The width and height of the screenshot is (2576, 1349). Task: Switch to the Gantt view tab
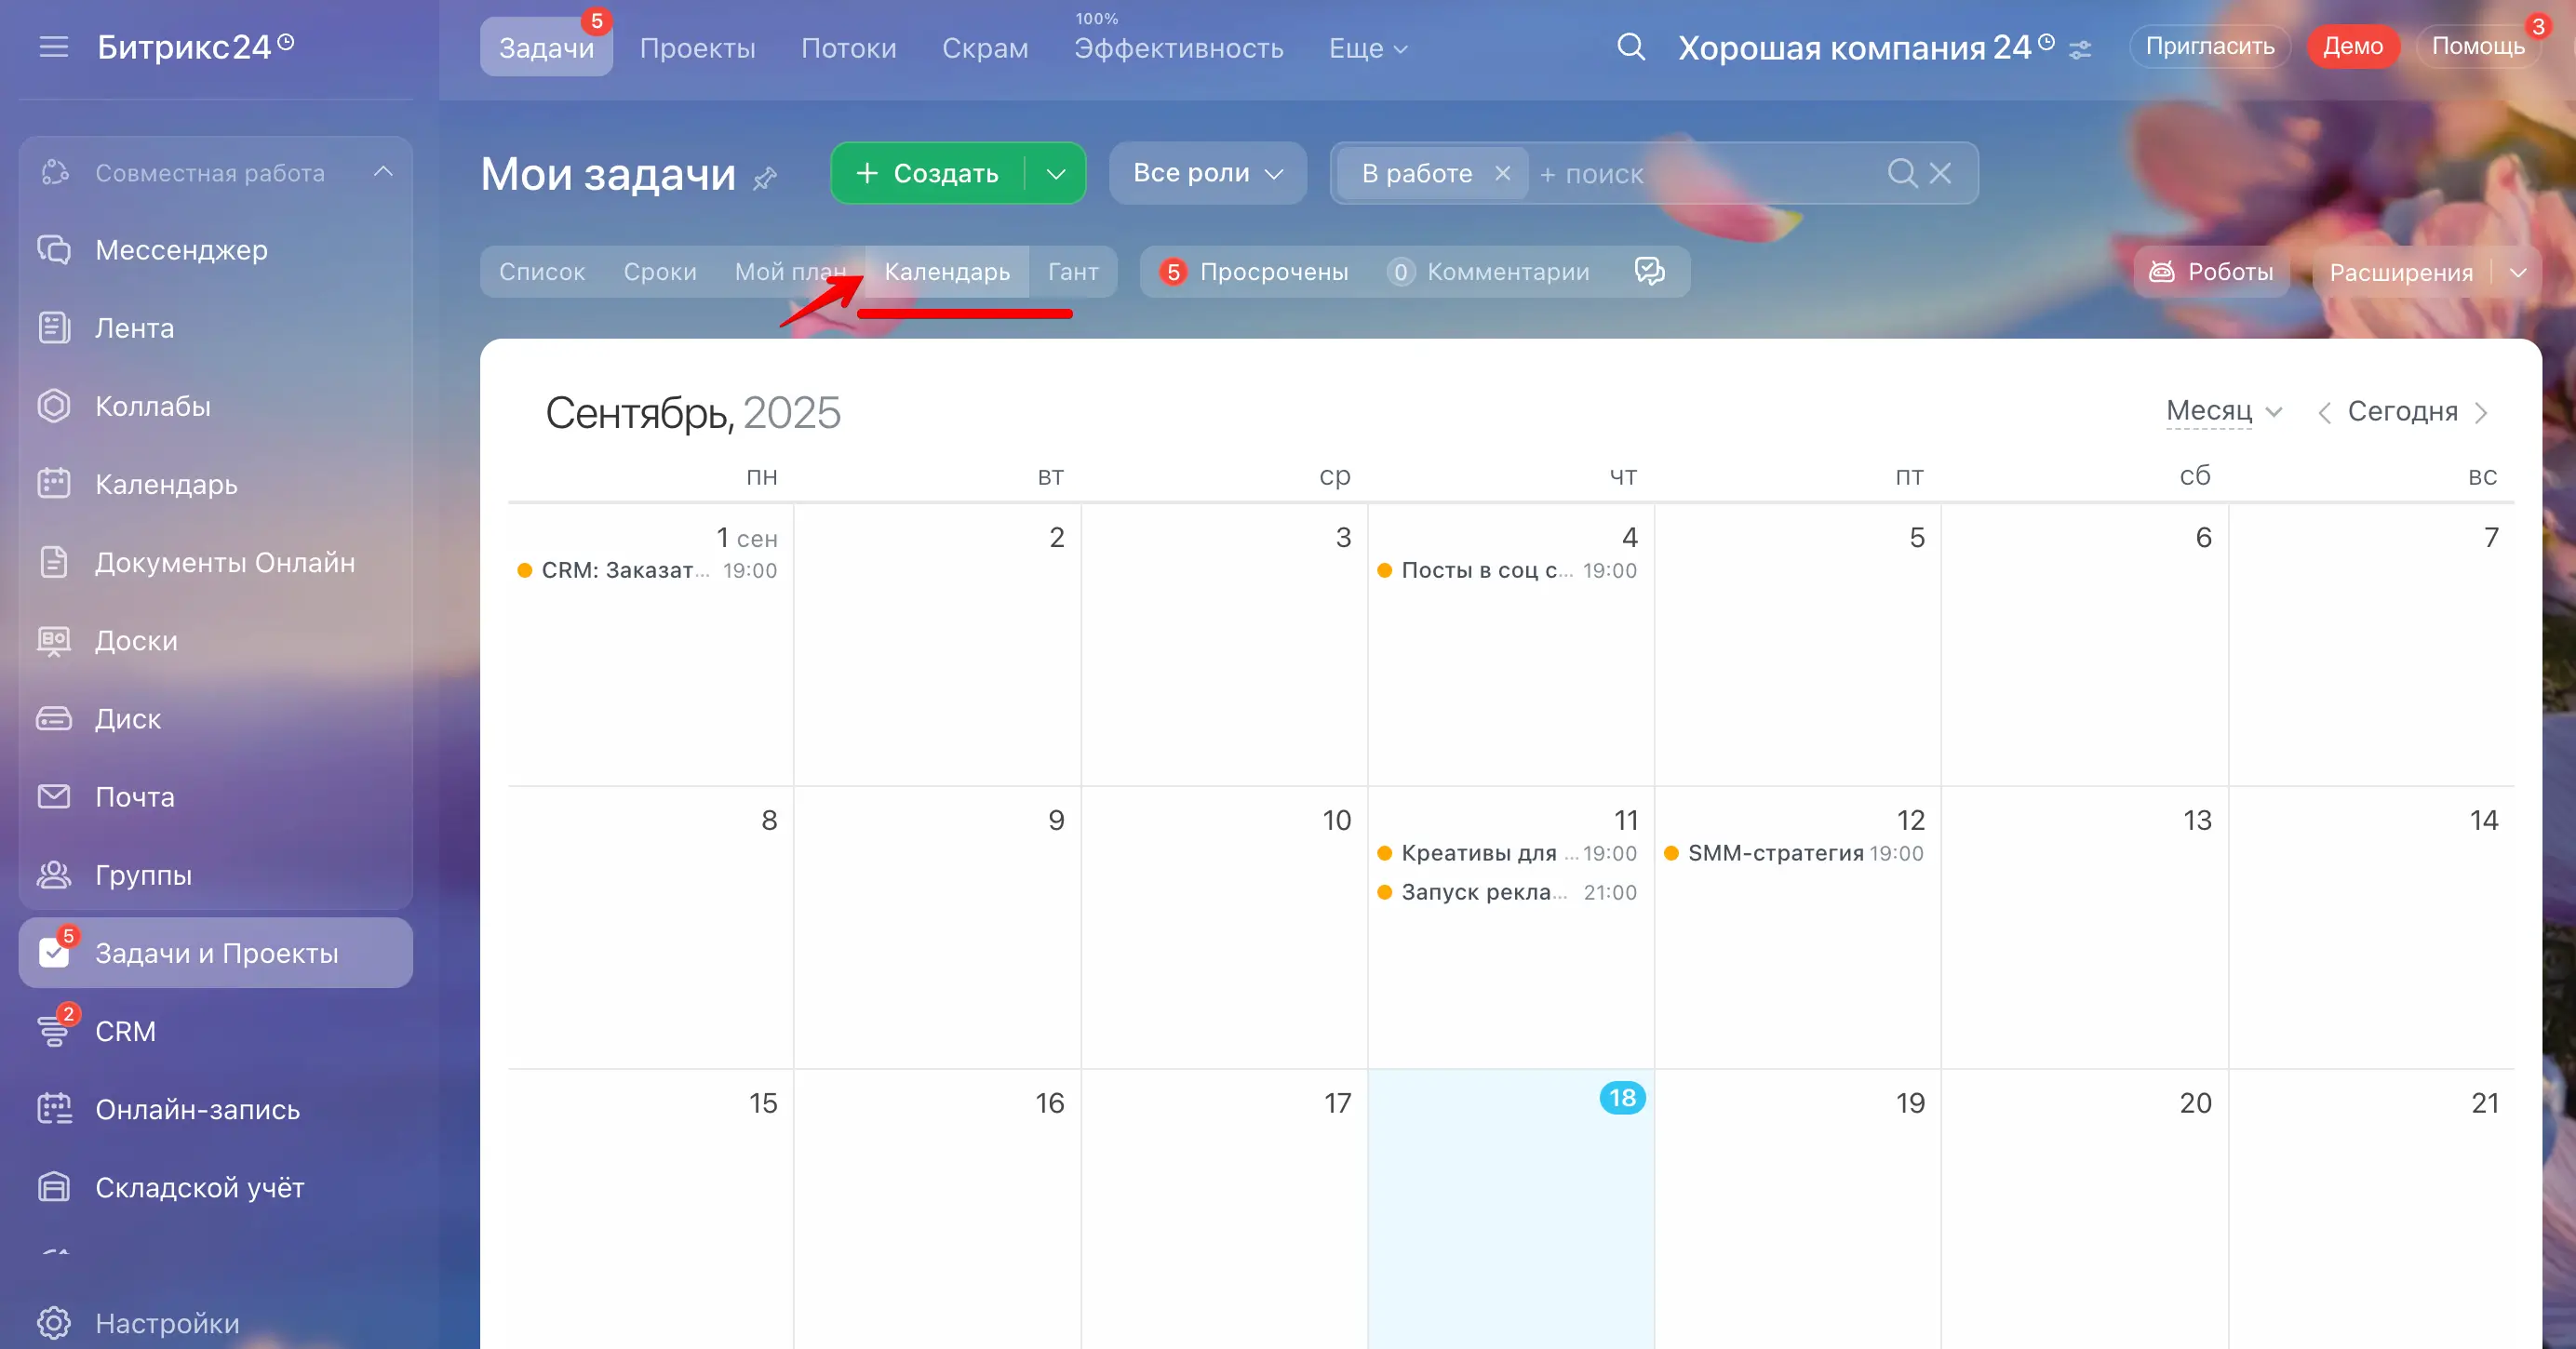tap(1073, 272)
